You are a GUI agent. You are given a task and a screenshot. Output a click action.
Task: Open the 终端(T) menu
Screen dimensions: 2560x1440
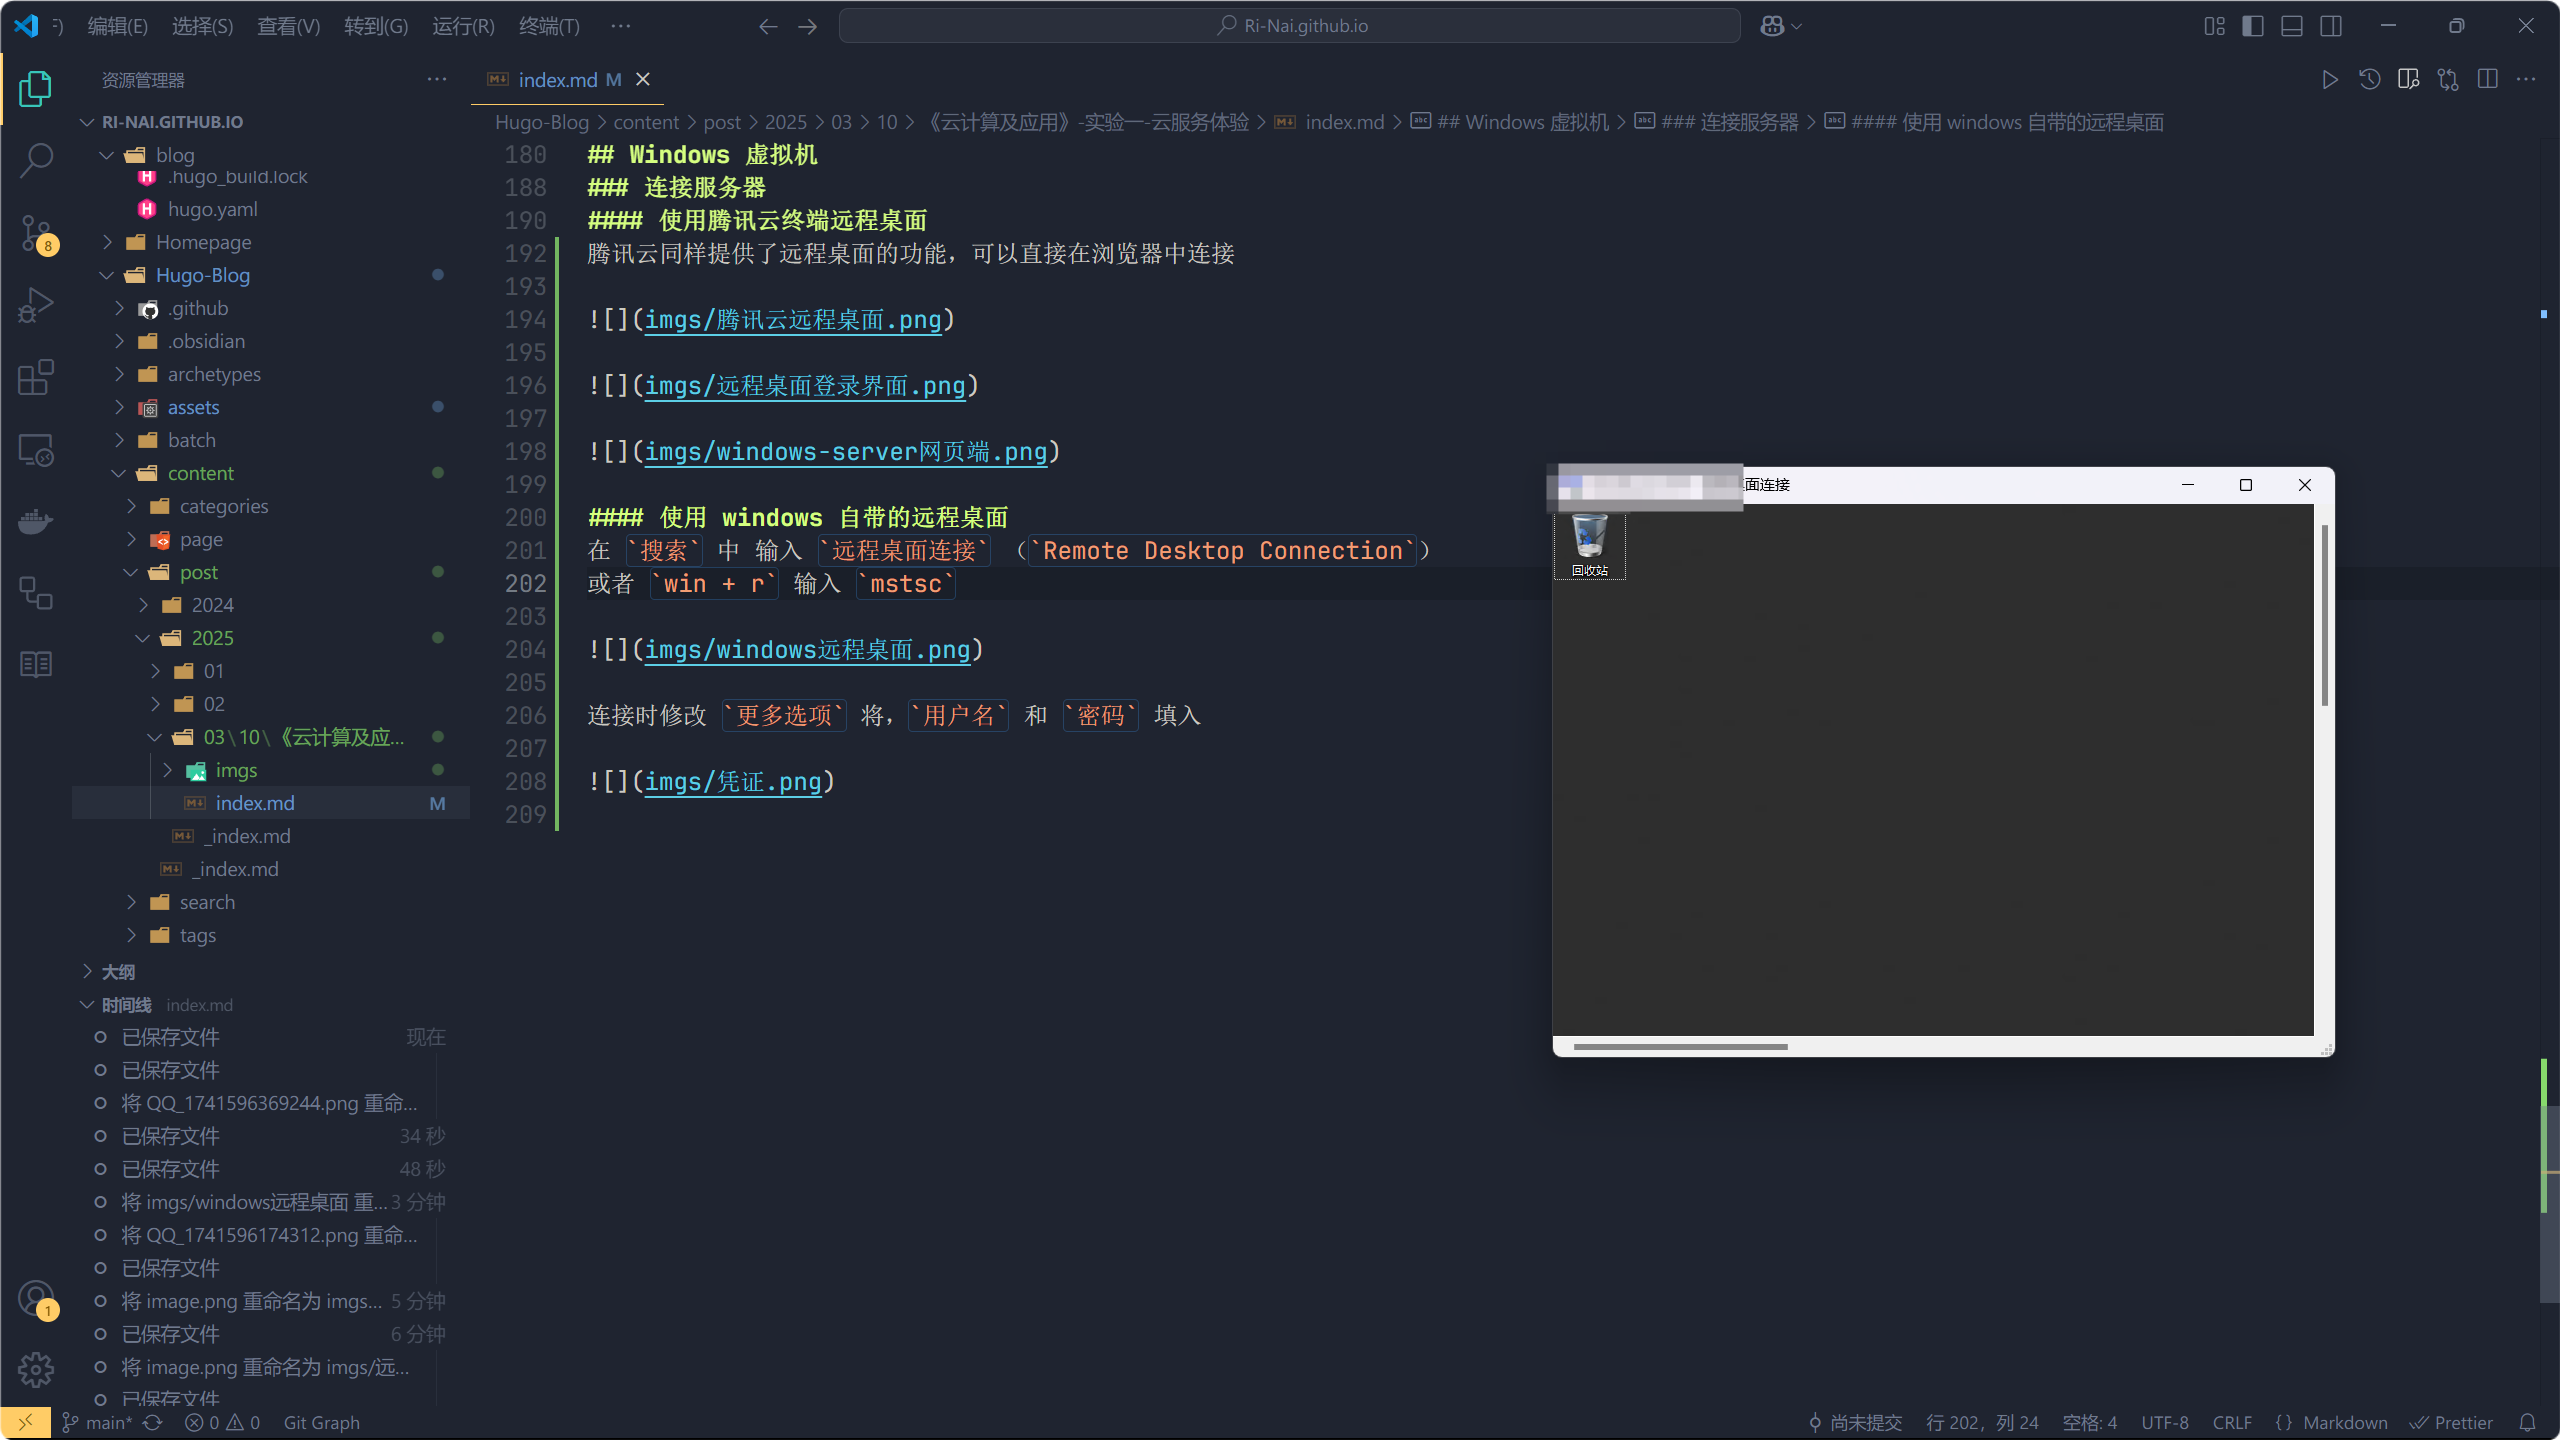pos(549,26)
